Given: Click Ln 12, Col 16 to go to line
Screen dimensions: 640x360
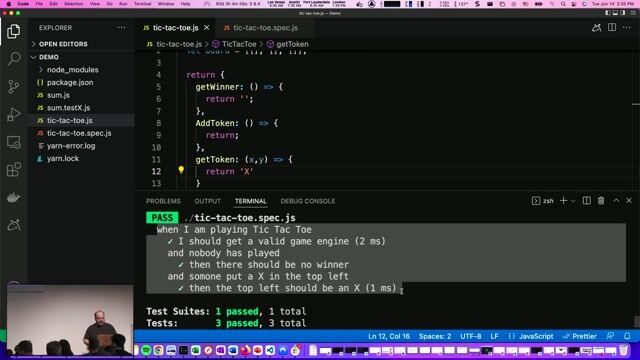Looking at the screenshot, I should (x=389, y=336).
